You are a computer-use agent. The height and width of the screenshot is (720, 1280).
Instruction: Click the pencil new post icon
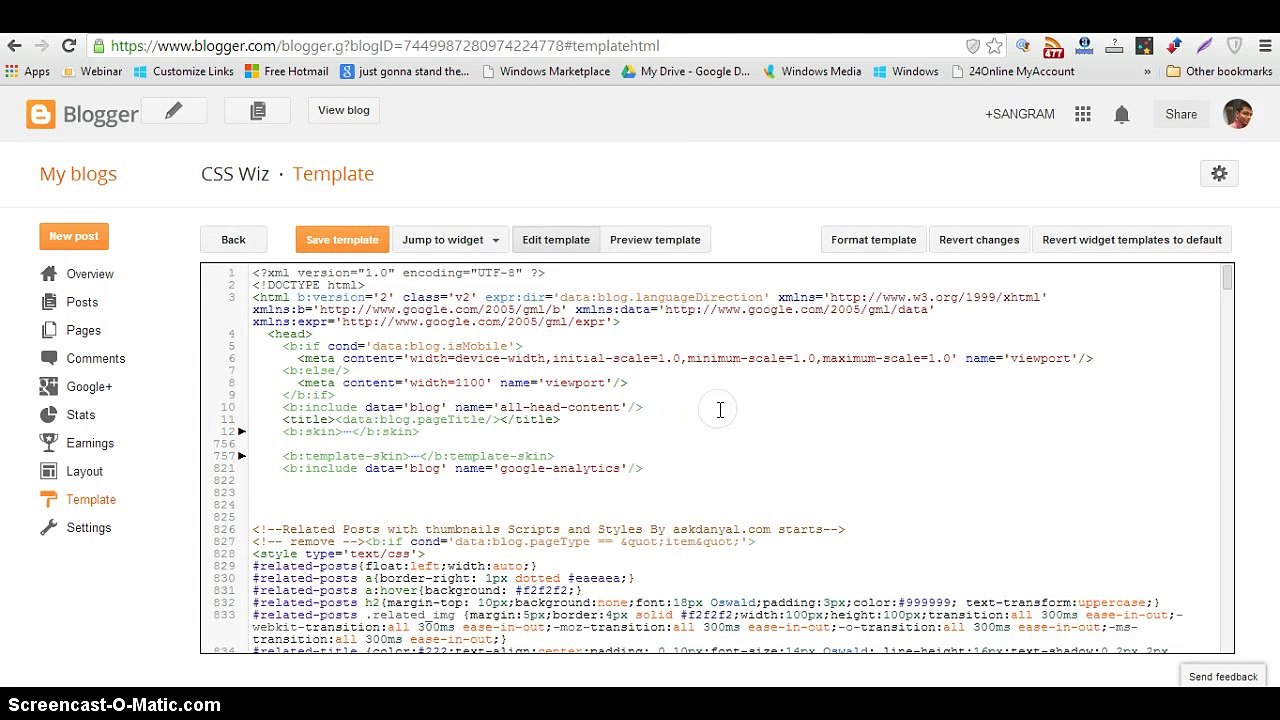tap(173, 111)
